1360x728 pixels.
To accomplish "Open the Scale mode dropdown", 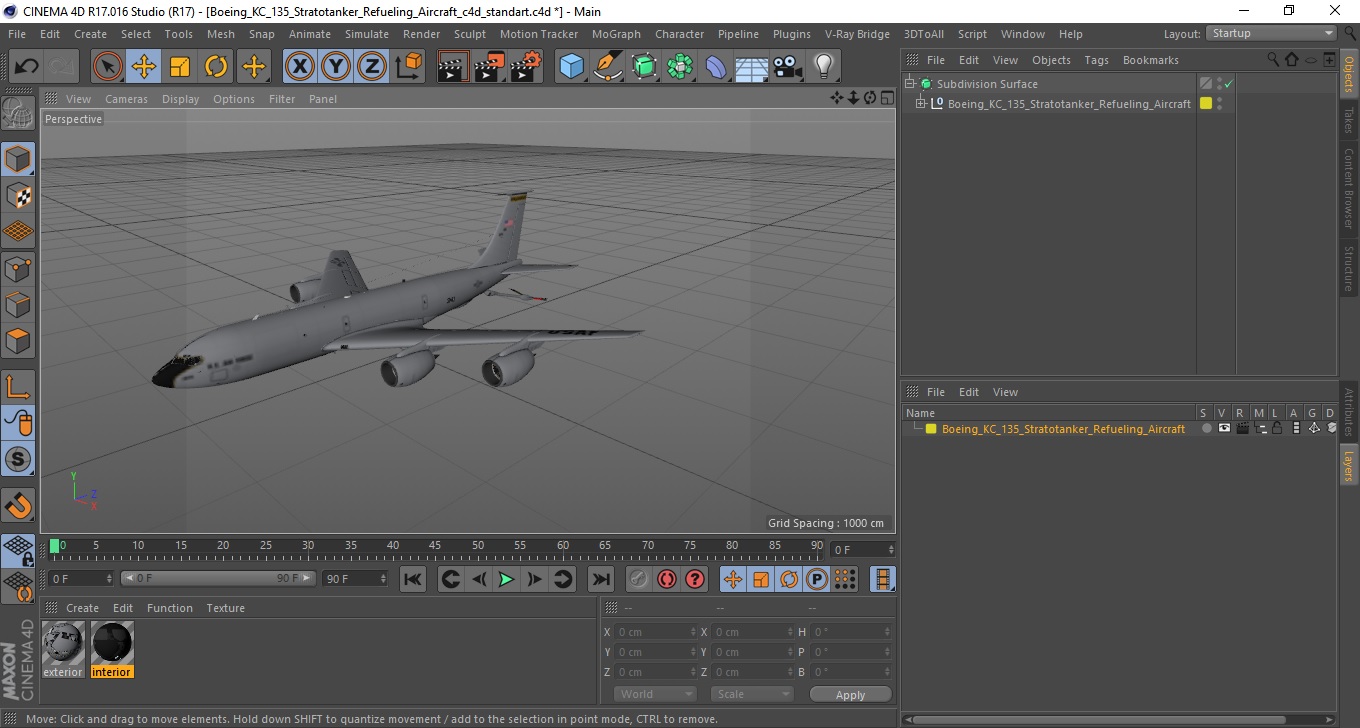I will coord(752,694).
